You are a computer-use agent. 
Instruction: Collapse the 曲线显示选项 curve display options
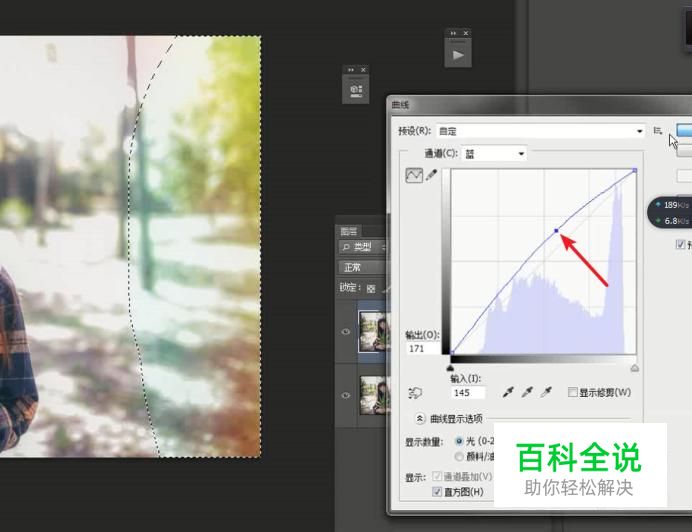(x=420, y=418)
